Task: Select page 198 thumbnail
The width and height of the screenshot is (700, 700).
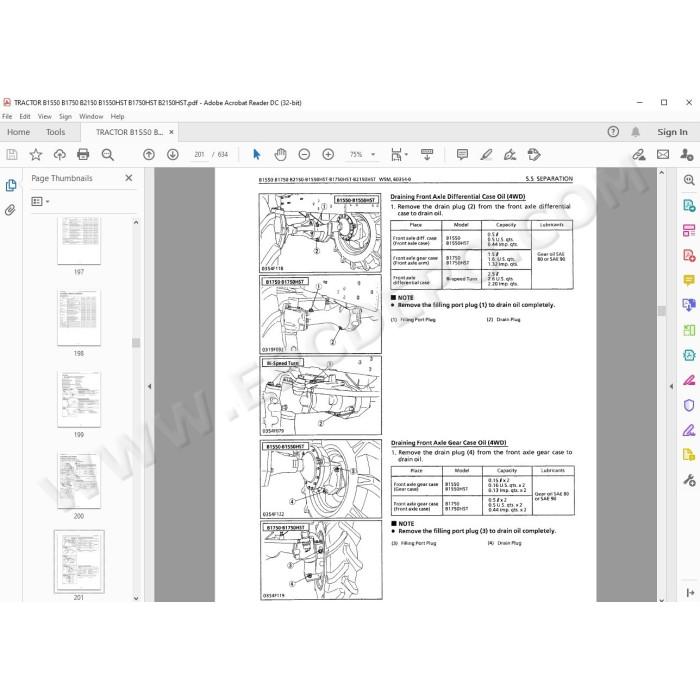Action: [79, 317]
